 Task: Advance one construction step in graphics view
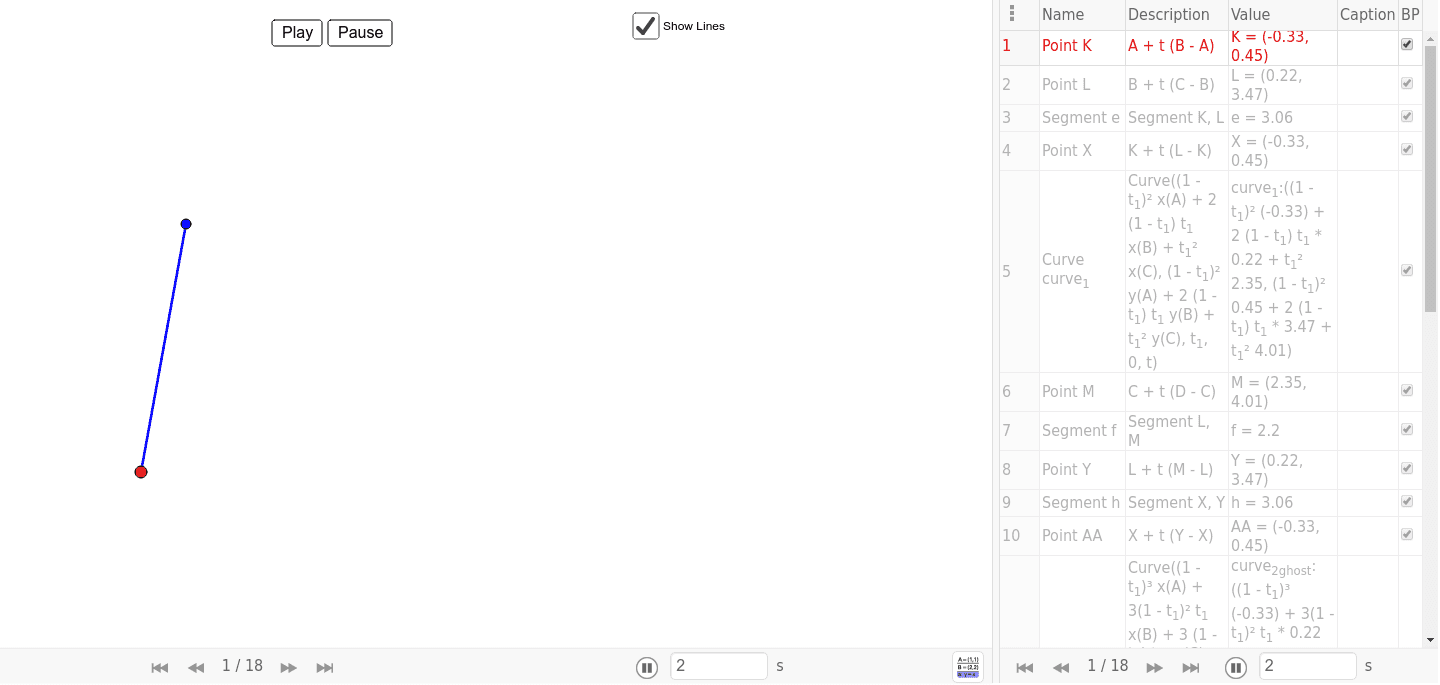288,668
